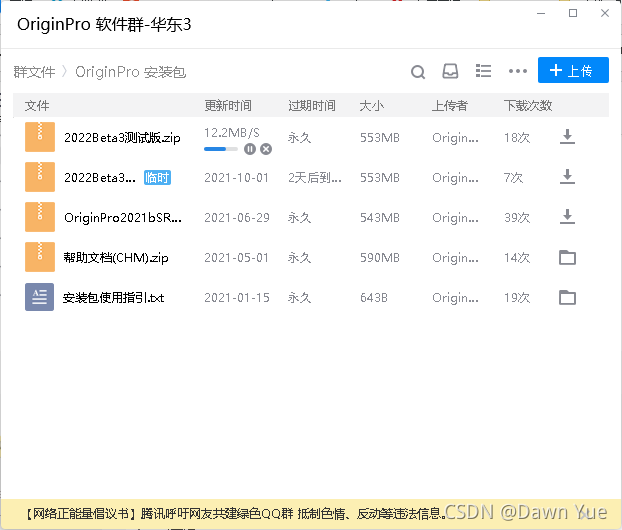
Task: Click the 39次 download count
Action: coord(517,218)
